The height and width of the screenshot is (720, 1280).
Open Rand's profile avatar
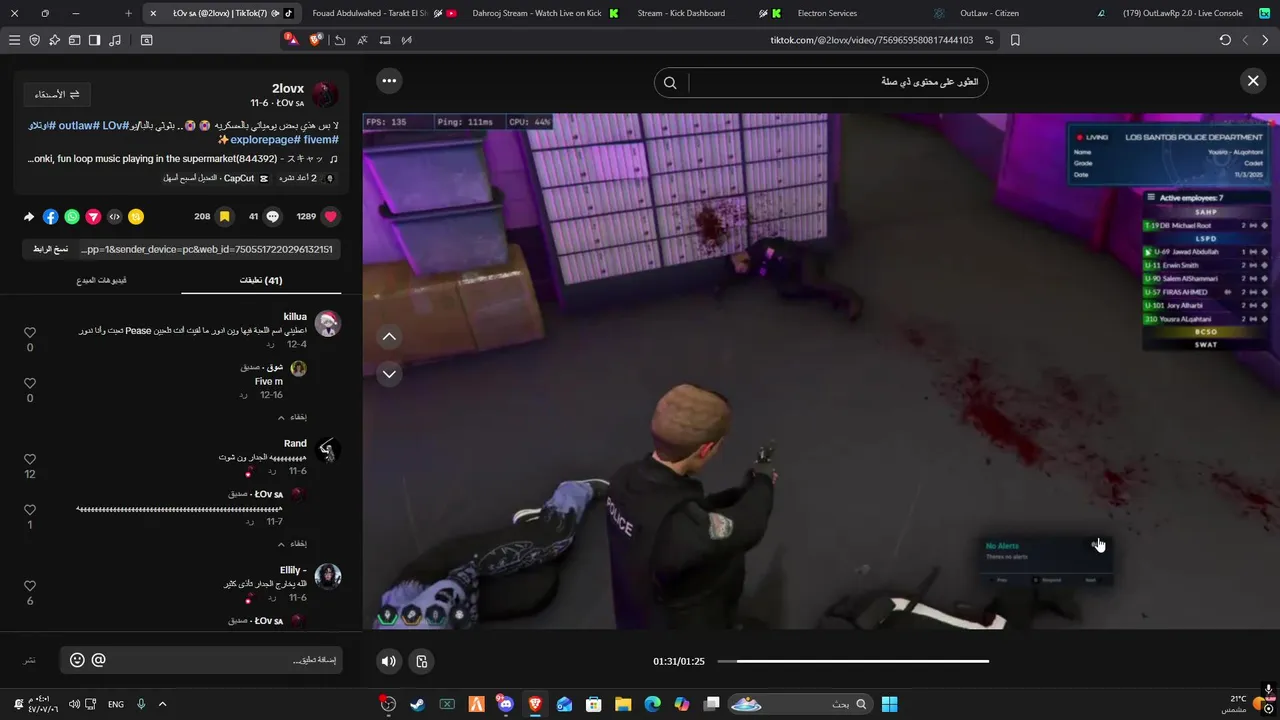tap(328, 450)
